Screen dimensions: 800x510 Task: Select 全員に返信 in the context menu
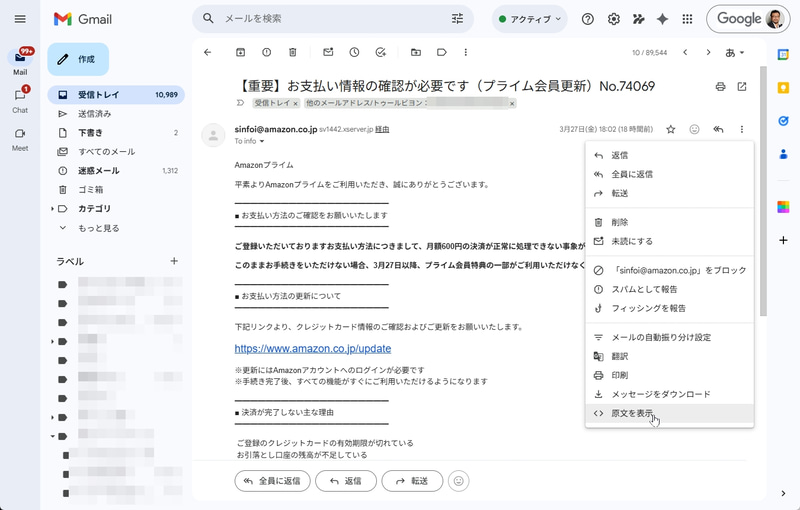[669, 174]
